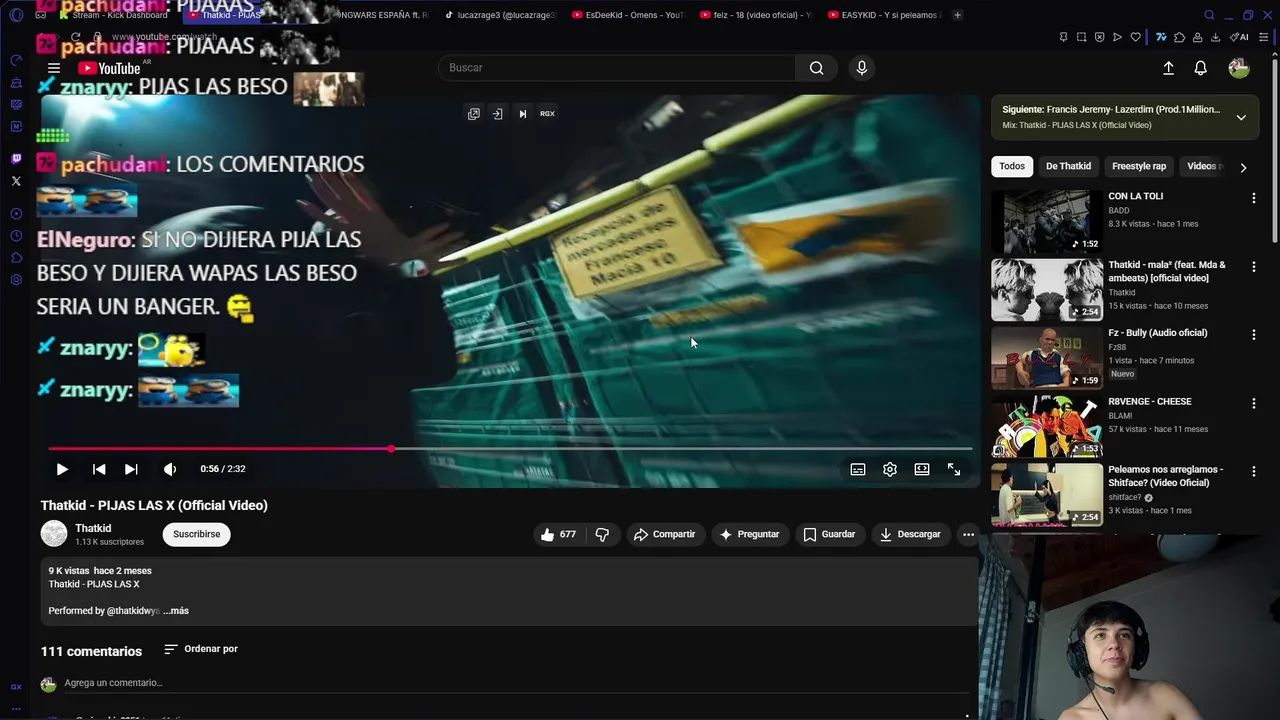
Task: Open X in Opera sidebar
Action: (x=16, y=181)
